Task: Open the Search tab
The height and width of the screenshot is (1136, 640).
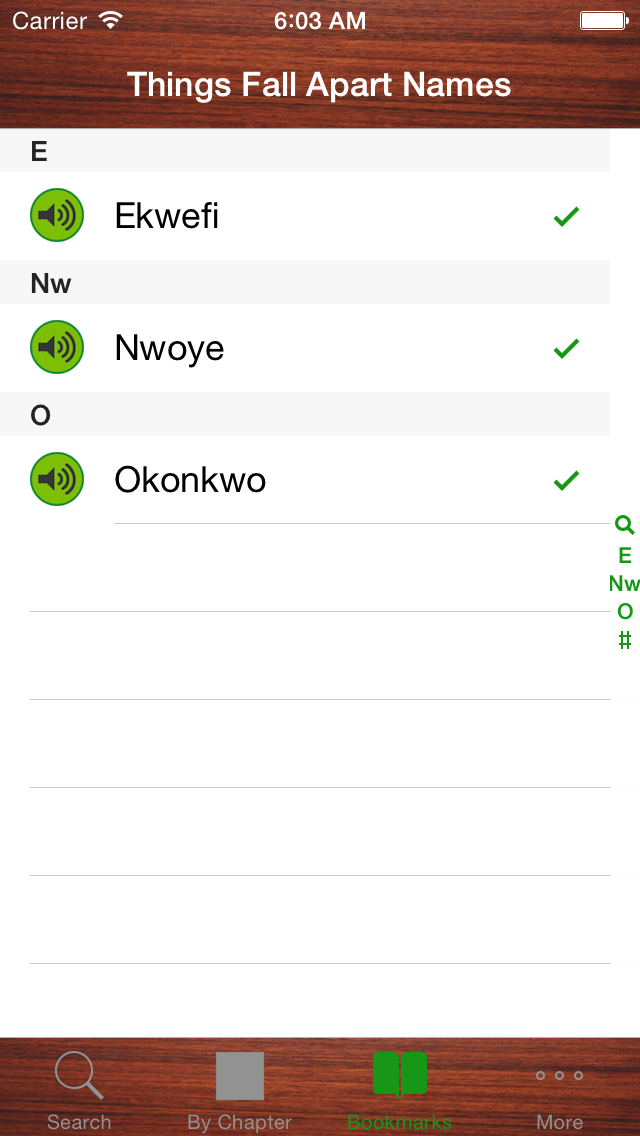Action: 79,1089
